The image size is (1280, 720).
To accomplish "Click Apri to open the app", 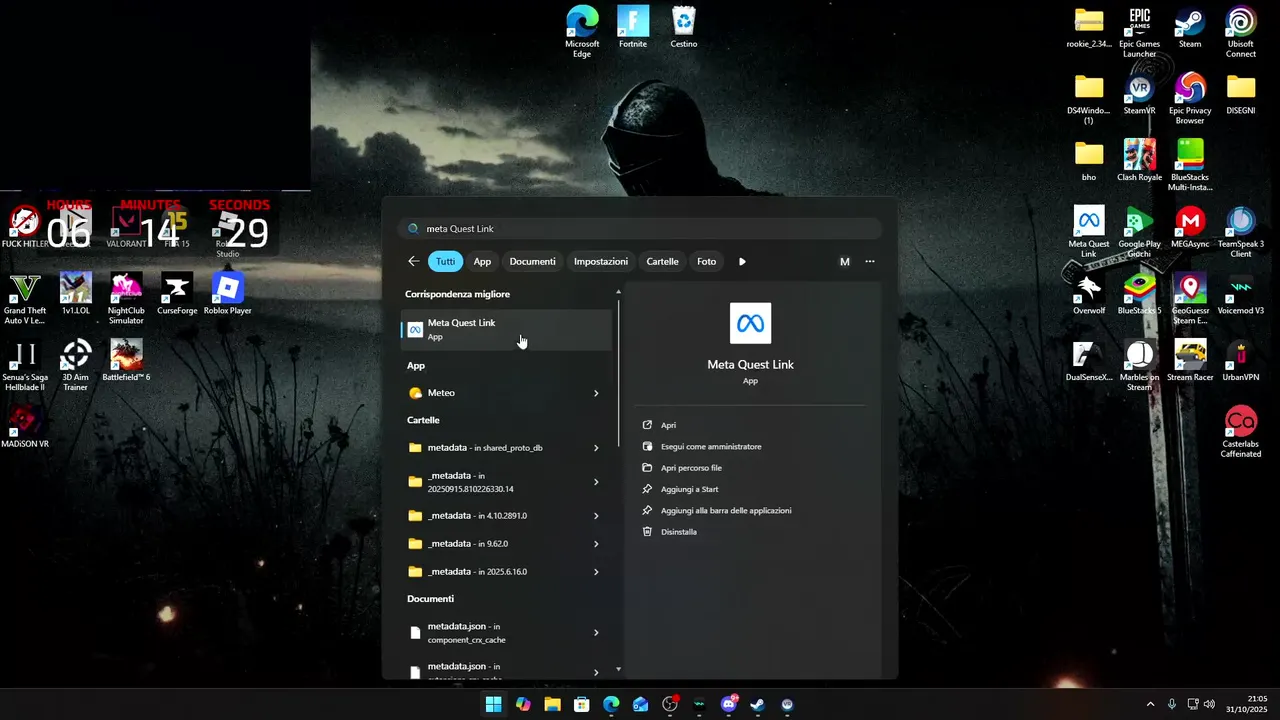I will coord(668,425).
